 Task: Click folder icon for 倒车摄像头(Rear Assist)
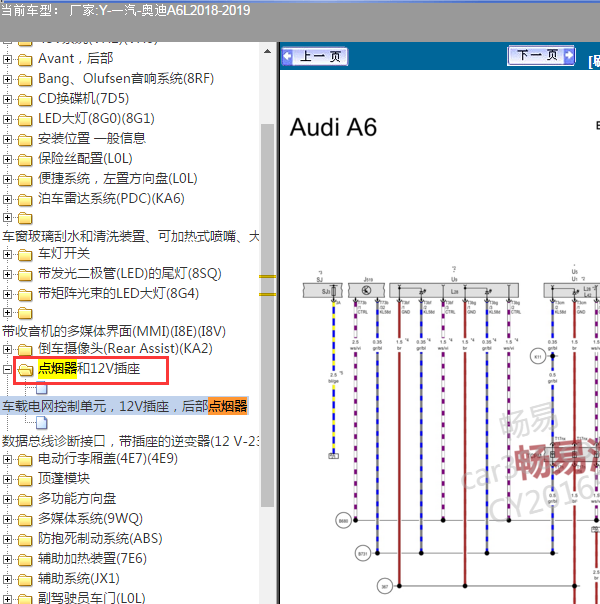(25, 349)
